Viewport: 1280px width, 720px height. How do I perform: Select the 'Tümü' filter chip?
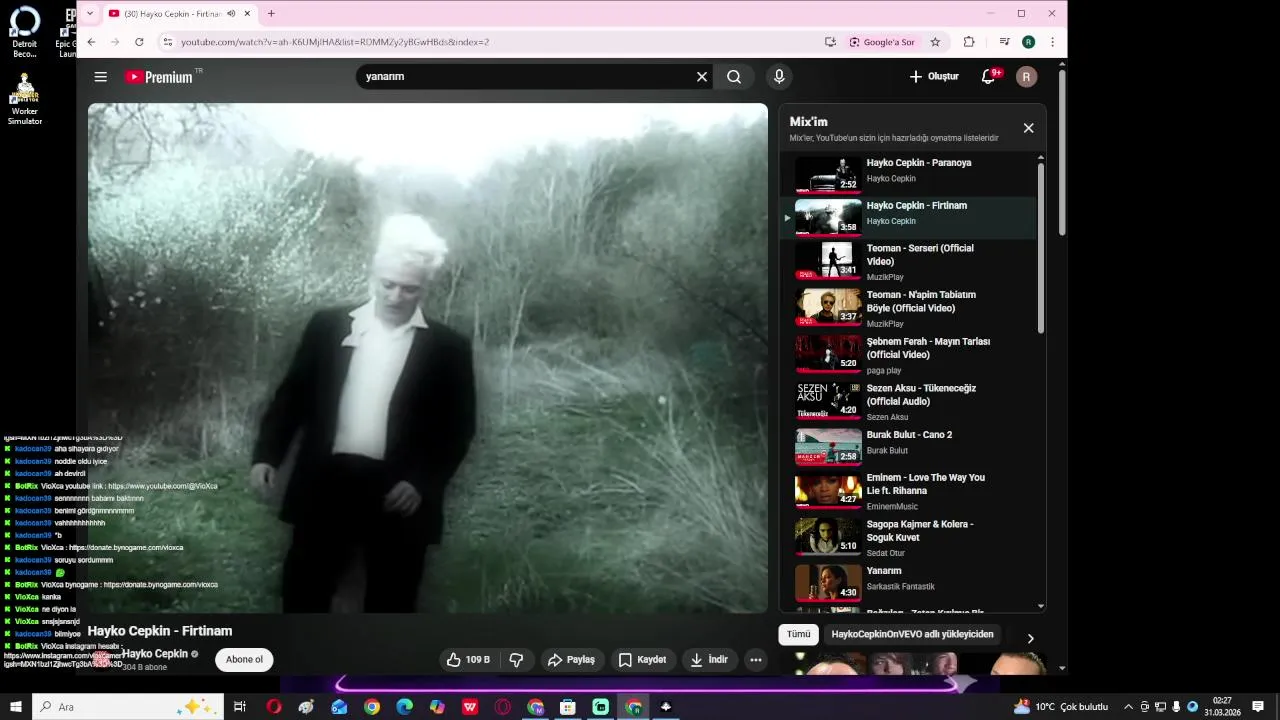(x=798, y=634)
